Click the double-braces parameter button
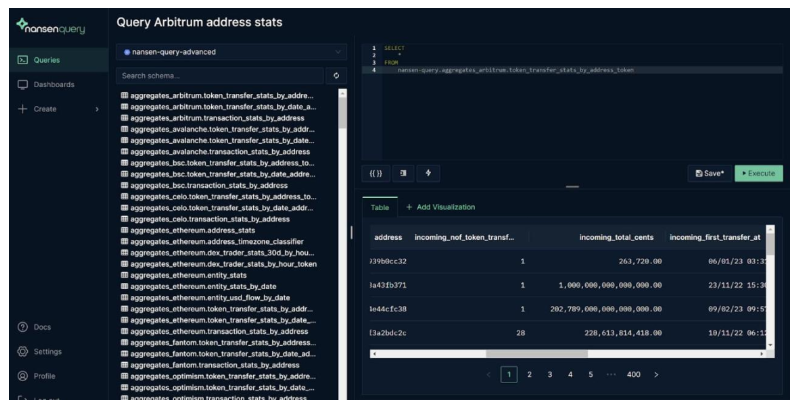 click(x=376, y=173)
